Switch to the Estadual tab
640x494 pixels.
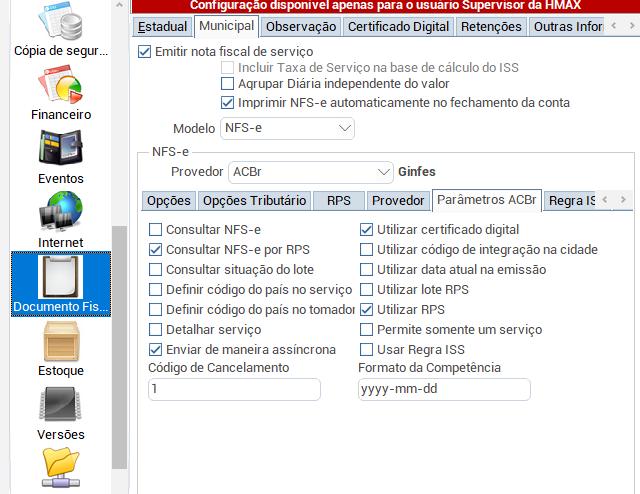pyautogui.click(x=162, y=27)
